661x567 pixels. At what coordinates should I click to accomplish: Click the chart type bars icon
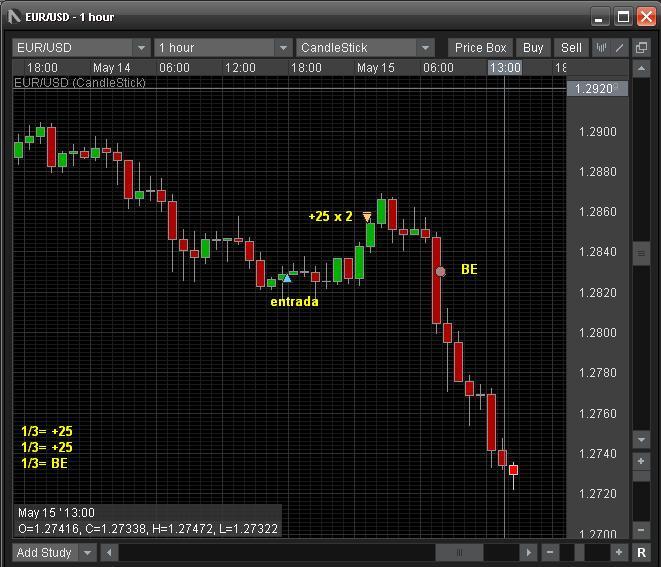[602, 47]
